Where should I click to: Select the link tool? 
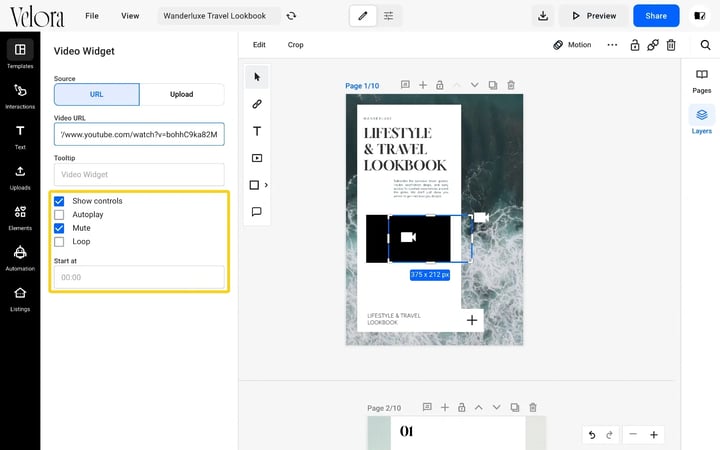tap(257, 104)
